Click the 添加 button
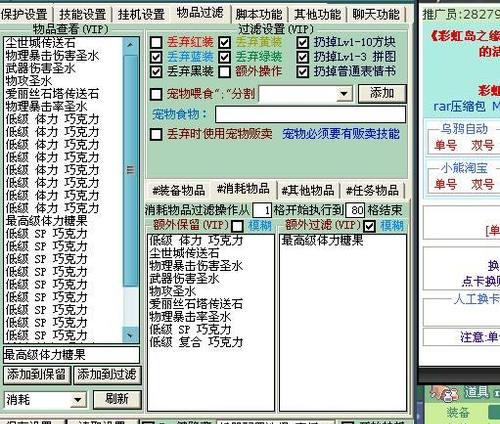Screen dimensions: 500x424 pyautogui.click(x=382, y=93)
